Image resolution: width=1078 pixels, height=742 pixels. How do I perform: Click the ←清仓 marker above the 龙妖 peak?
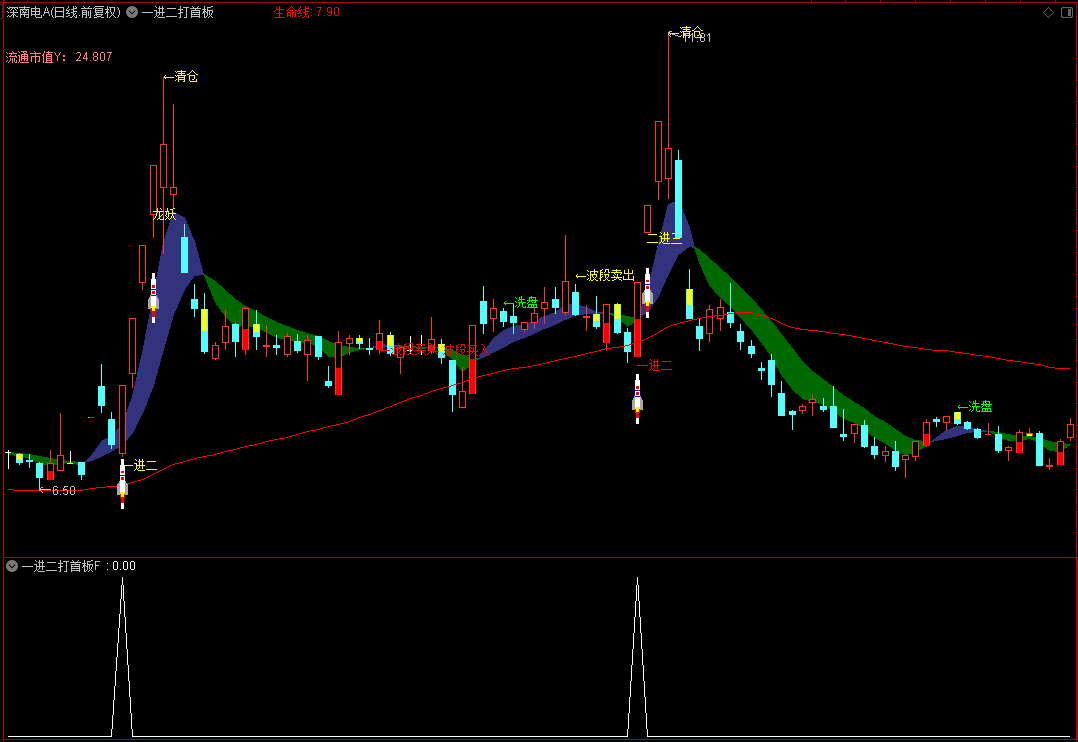[x=181, y=76]
